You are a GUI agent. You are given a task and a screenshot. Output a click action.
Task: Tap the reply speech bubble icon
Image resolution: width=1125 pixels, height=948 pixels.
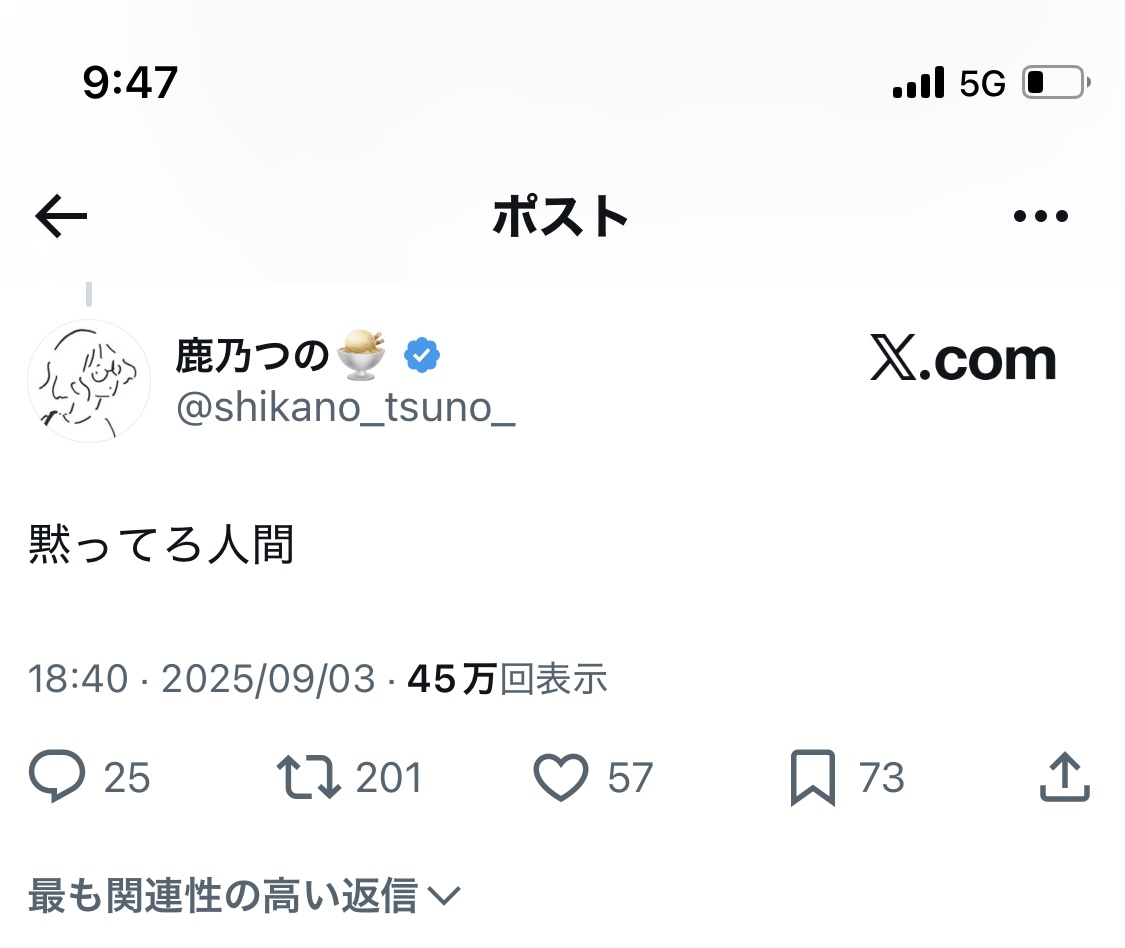(x=56, y=778)
